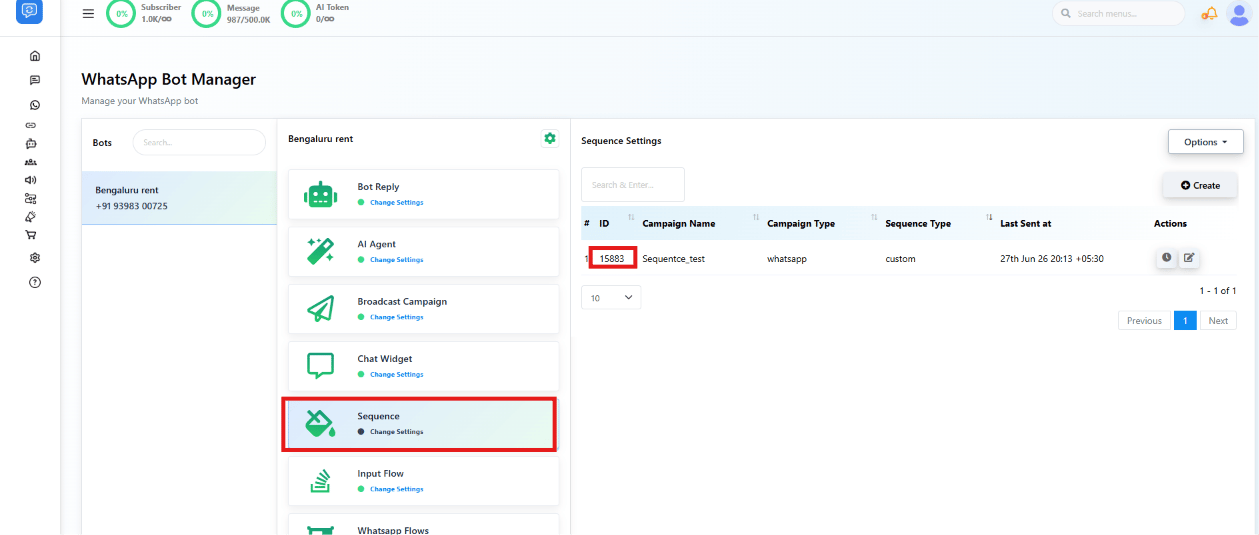Select the Input Flow menu card
The image size is (1259, 535).
click(423, 481)
